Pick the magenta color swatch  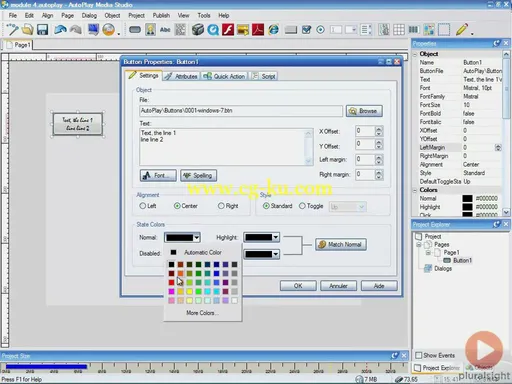[171, 291]
